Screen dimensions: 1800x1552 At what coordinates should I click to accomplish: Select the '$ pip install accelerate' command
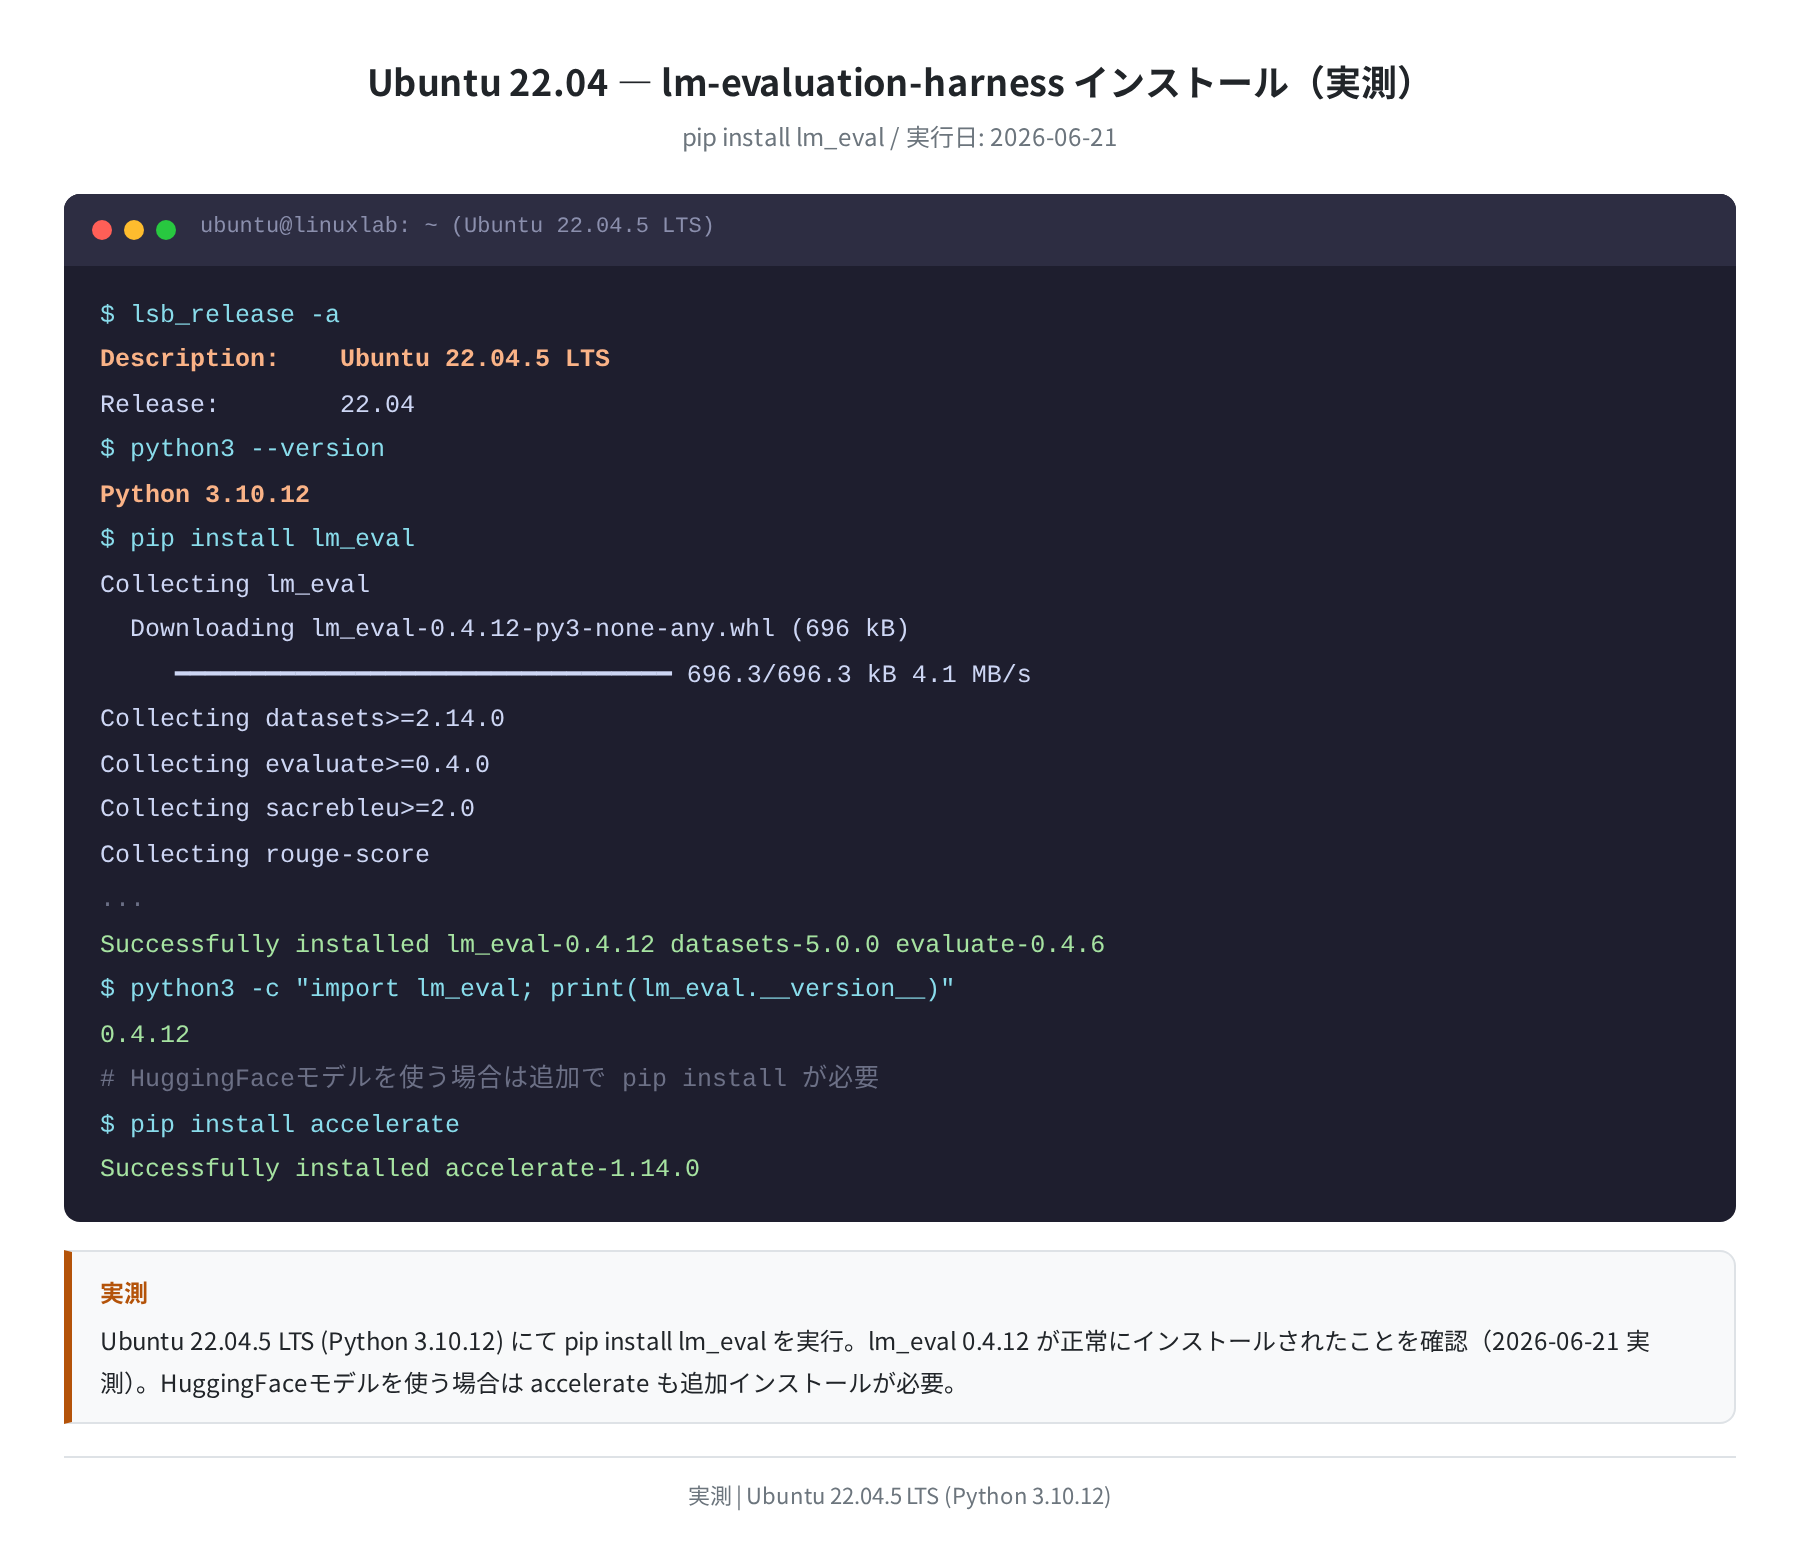click(x=280, y=1124)
